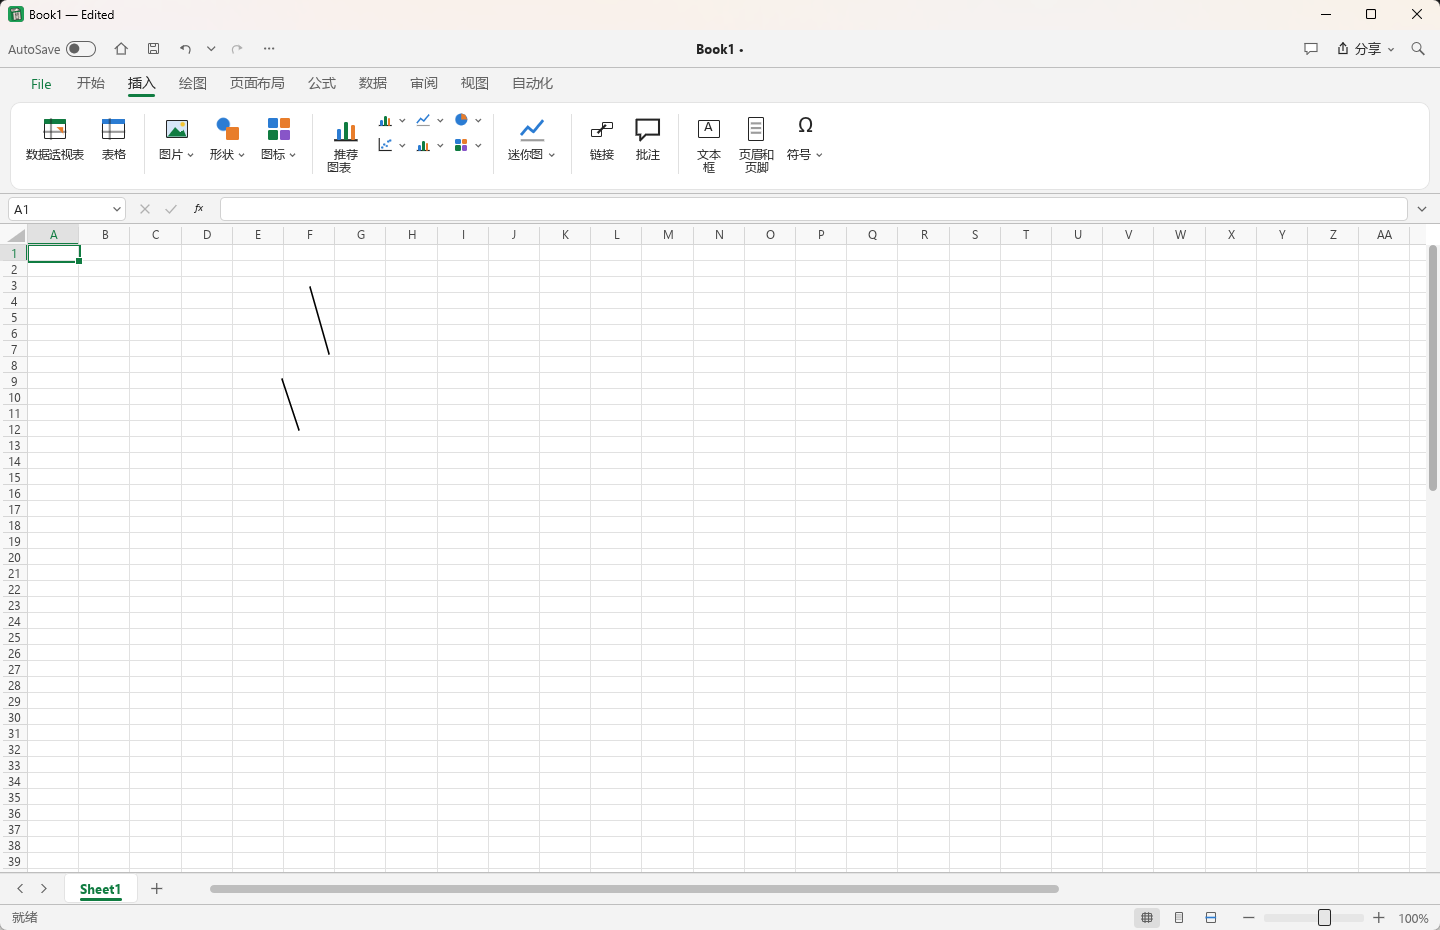This screenshot has width=1440, height=930.
Task: Insert a 文本框 text box
Action: [x=709, y=145]
